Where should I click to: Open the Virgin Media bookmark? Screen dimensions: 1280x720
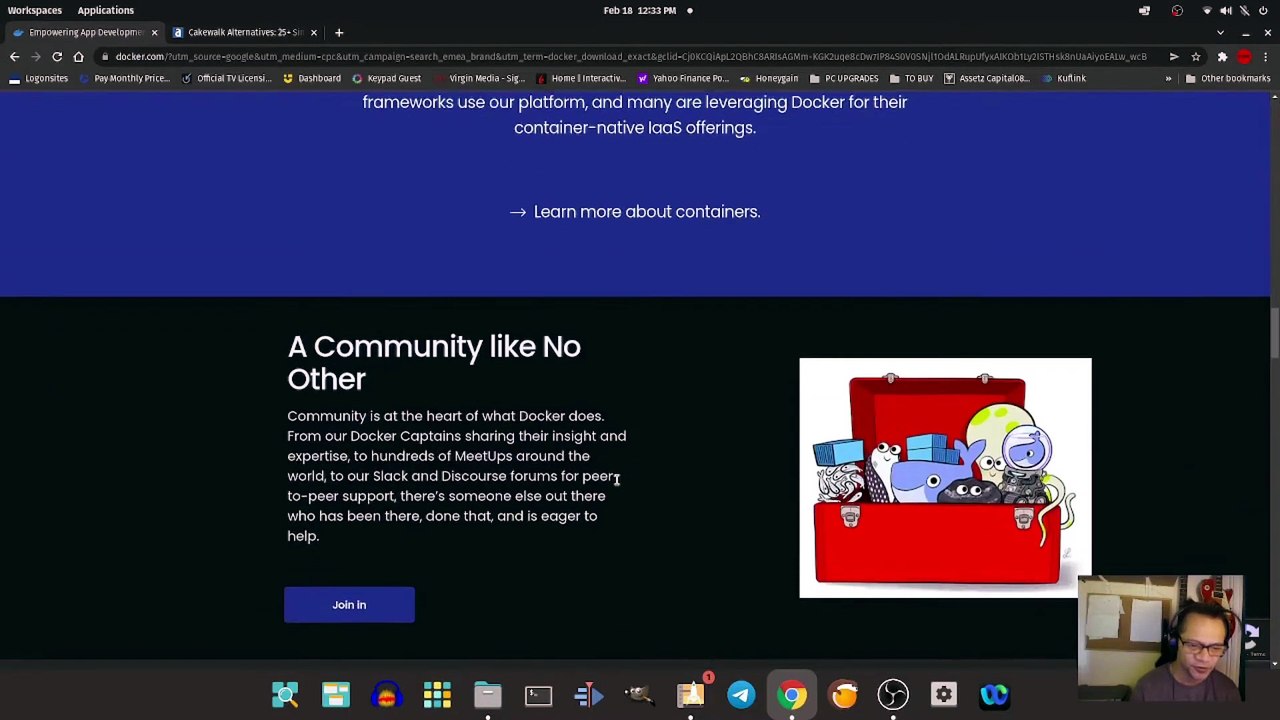(x=479, y=78)
